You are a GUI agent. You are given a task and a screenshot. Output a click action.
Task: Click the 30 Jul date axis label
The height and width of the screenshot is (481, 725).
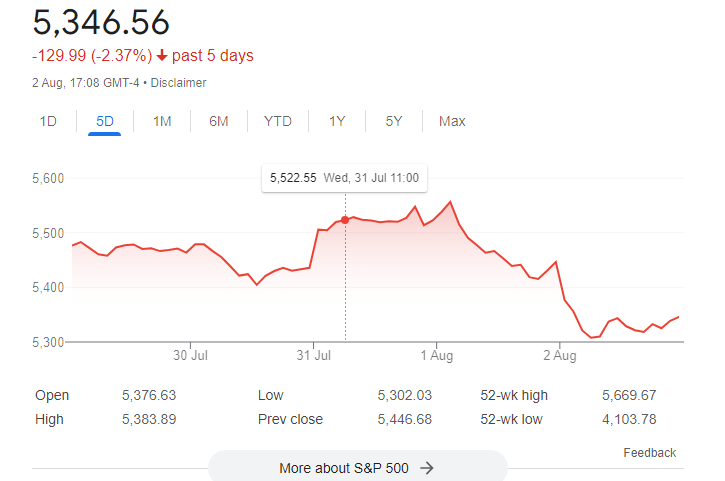(x=190, y=355)
